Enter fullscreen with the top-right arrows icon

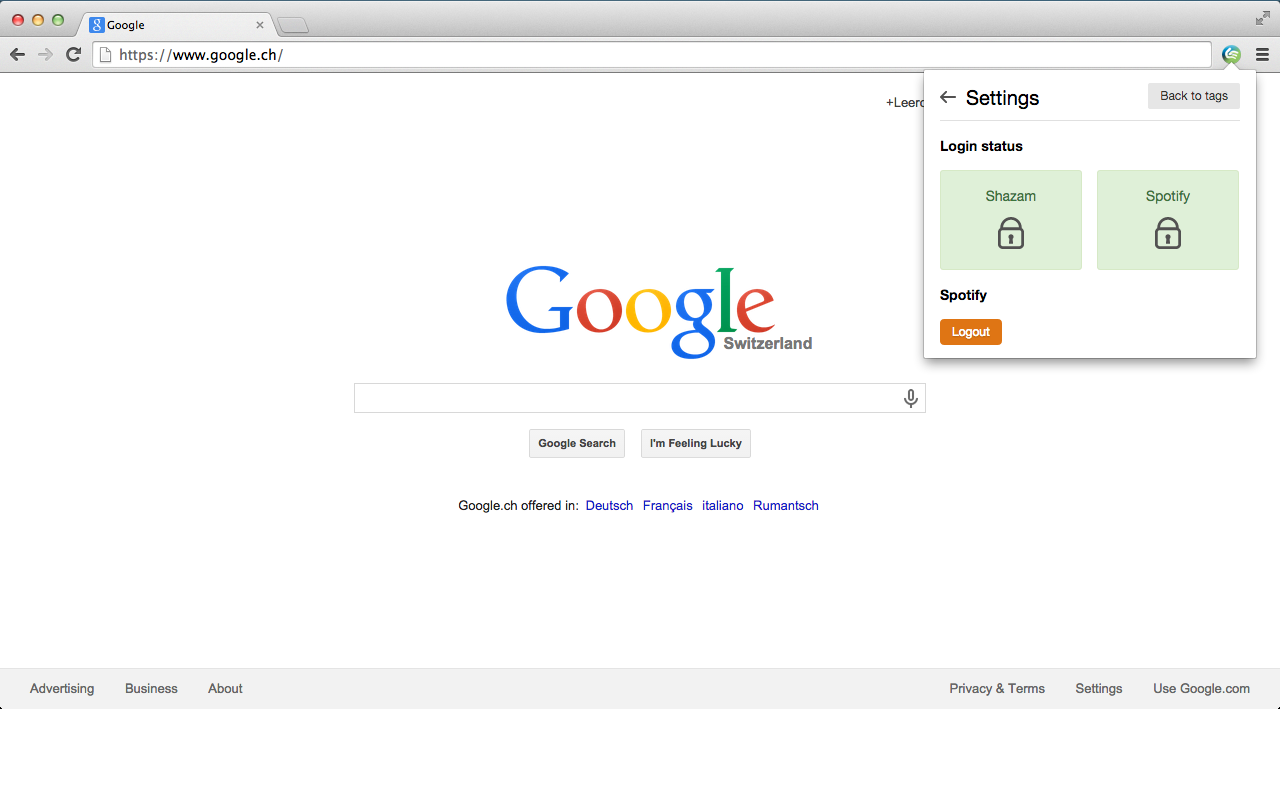click(1263, 18)
